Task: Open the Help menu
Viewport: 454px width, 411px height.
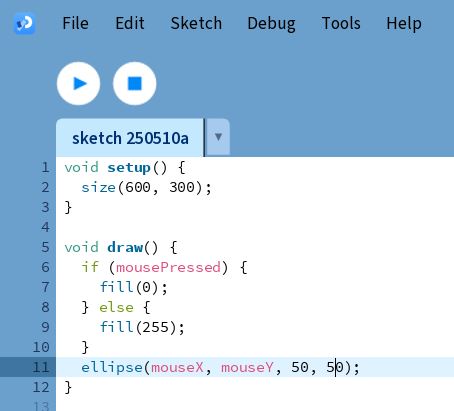Action: pyautogui.click(x=404, y=24)
